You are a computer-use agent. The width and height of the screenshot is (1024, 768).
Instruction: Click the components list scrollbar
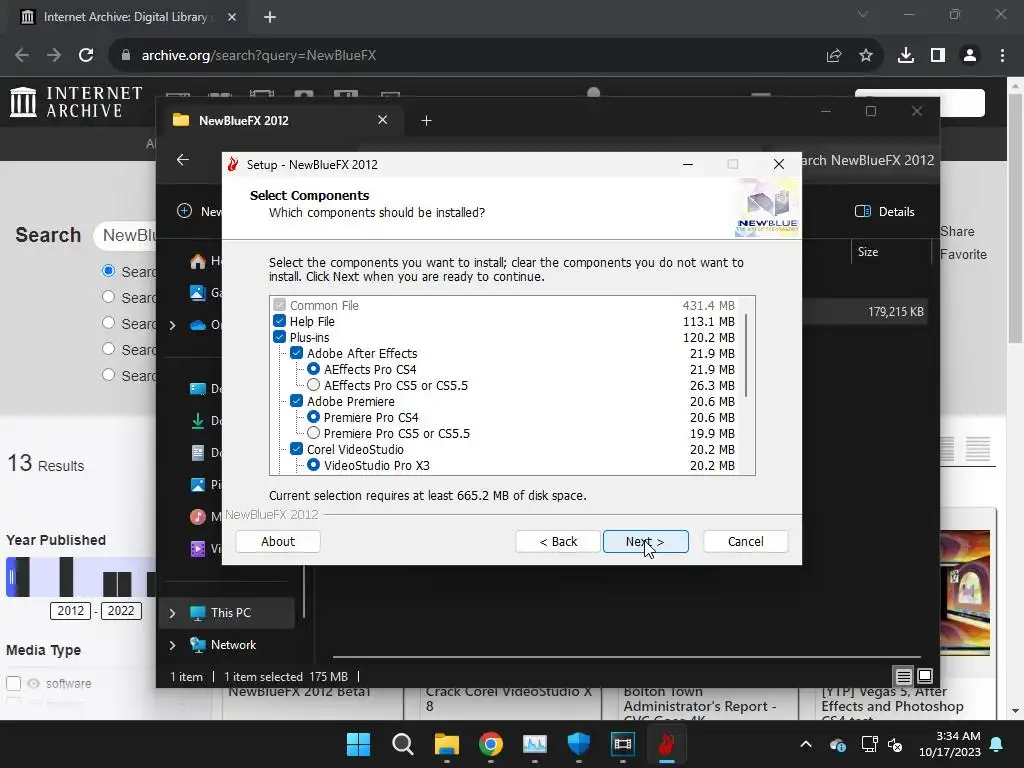click(x=746, y=356)
